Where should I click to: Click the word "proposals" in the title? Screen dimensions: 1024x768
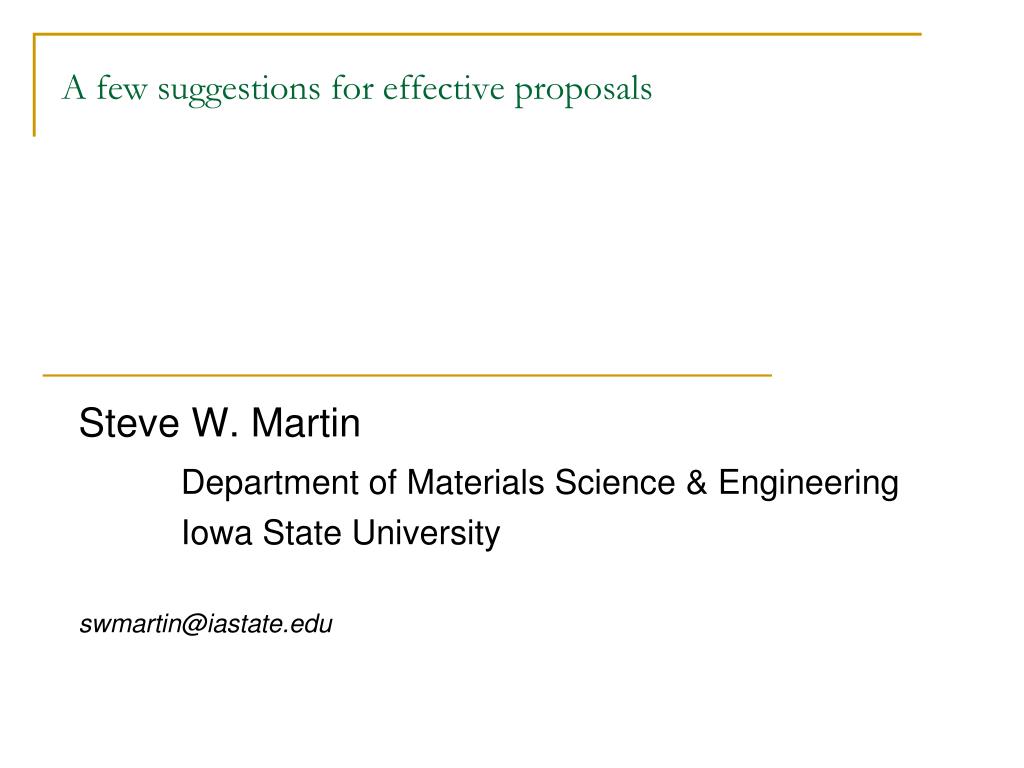tap(583, 91)
